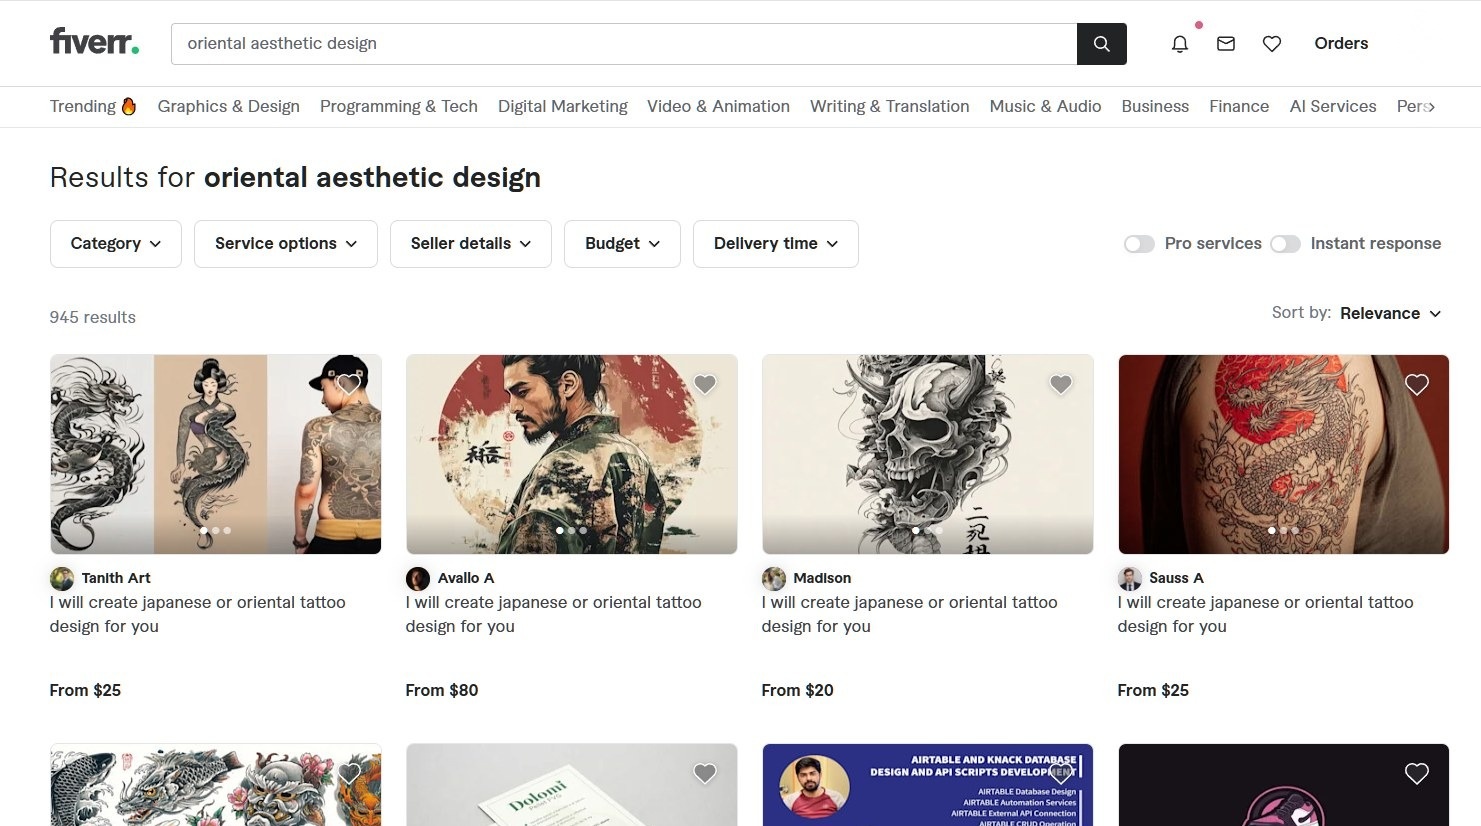Open Sauss A's red dragon arm thumbnail

pyautogui.click(x=1284, y=454)
